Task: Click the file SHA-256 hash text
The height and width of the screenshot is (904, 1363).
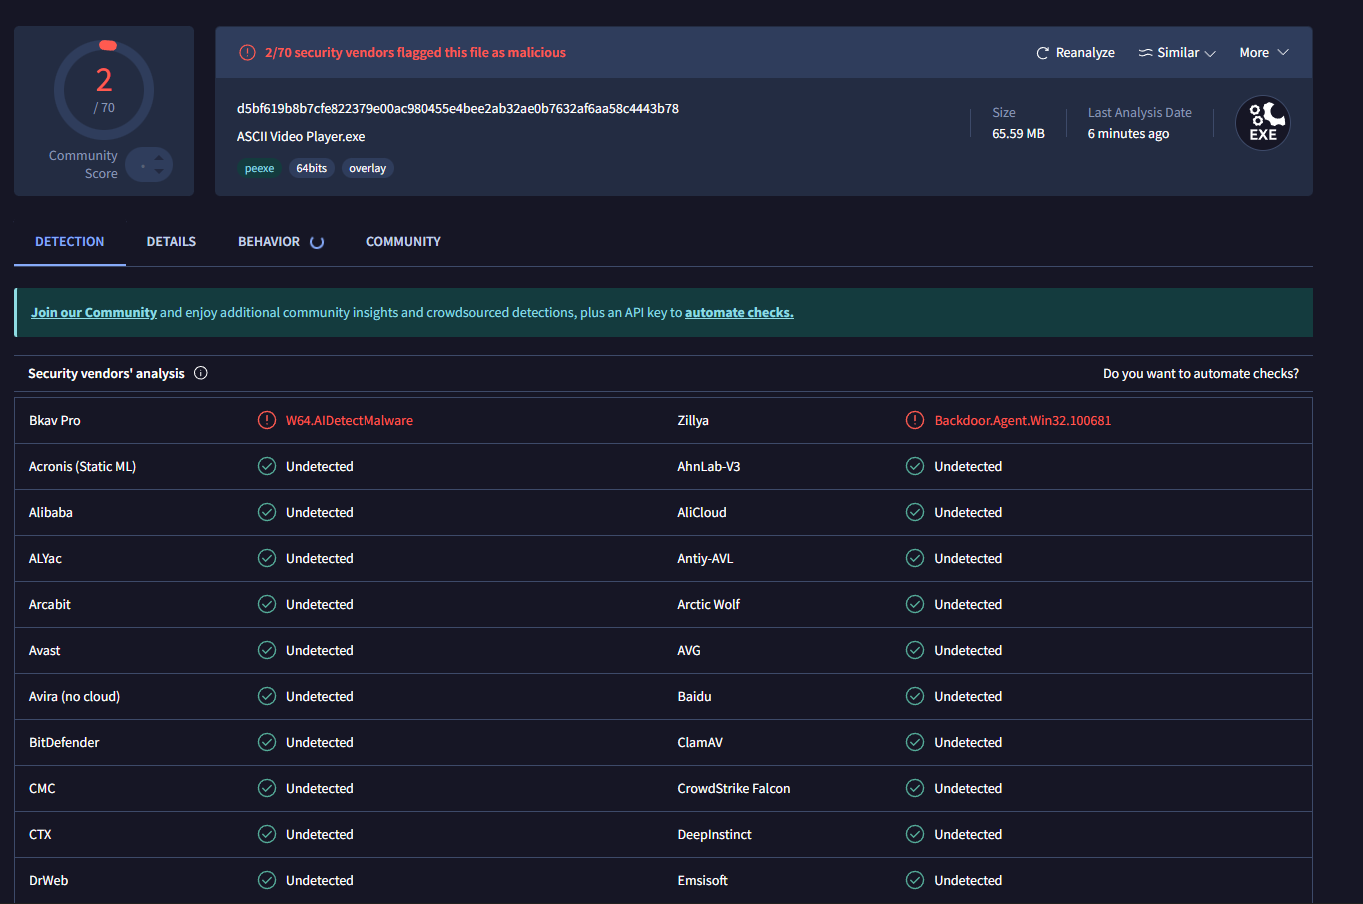Action: coord(458,109)
